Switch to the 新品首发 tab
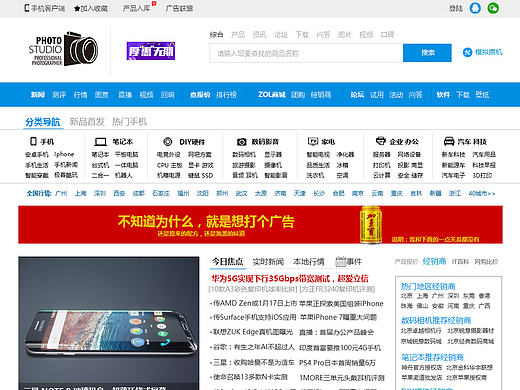 [x=87, y=122]
